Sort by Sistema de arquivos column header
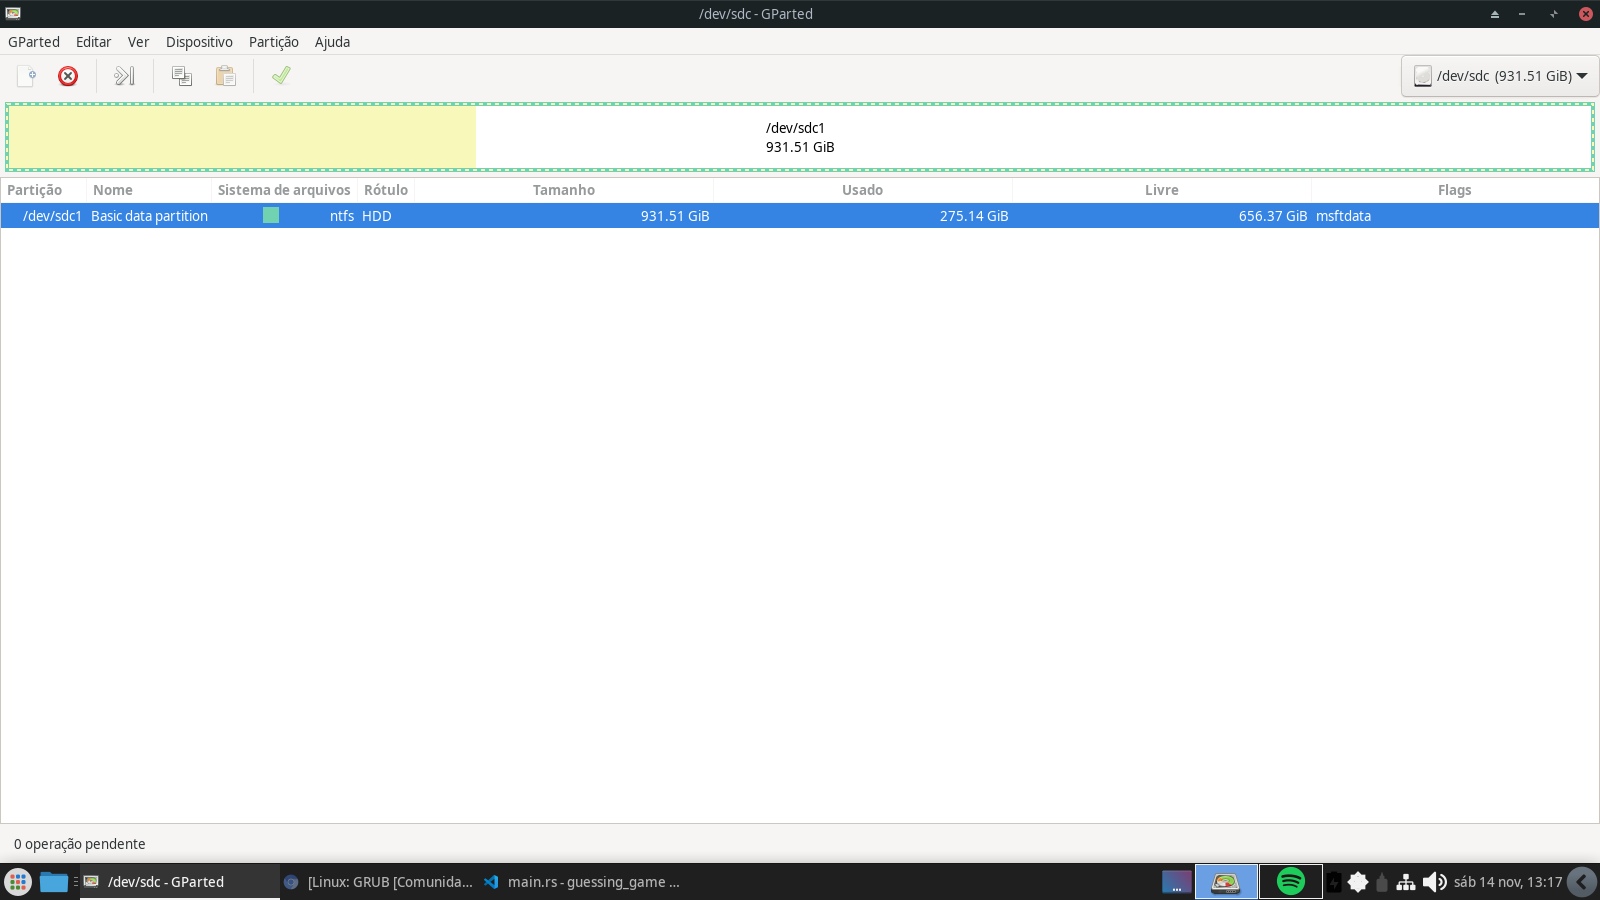 (x=284, y=190)
